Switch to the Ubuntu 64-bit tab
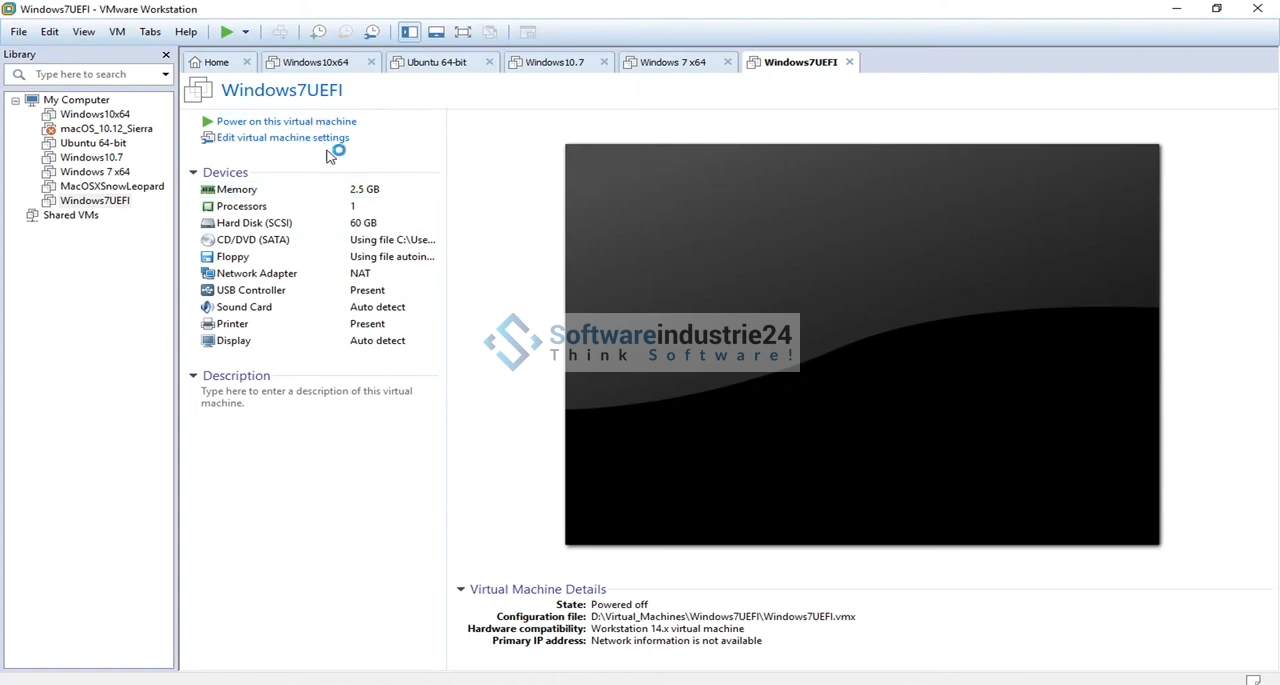Image resolution: width=1280 pixels, height=685 pixels. [436, 62]
